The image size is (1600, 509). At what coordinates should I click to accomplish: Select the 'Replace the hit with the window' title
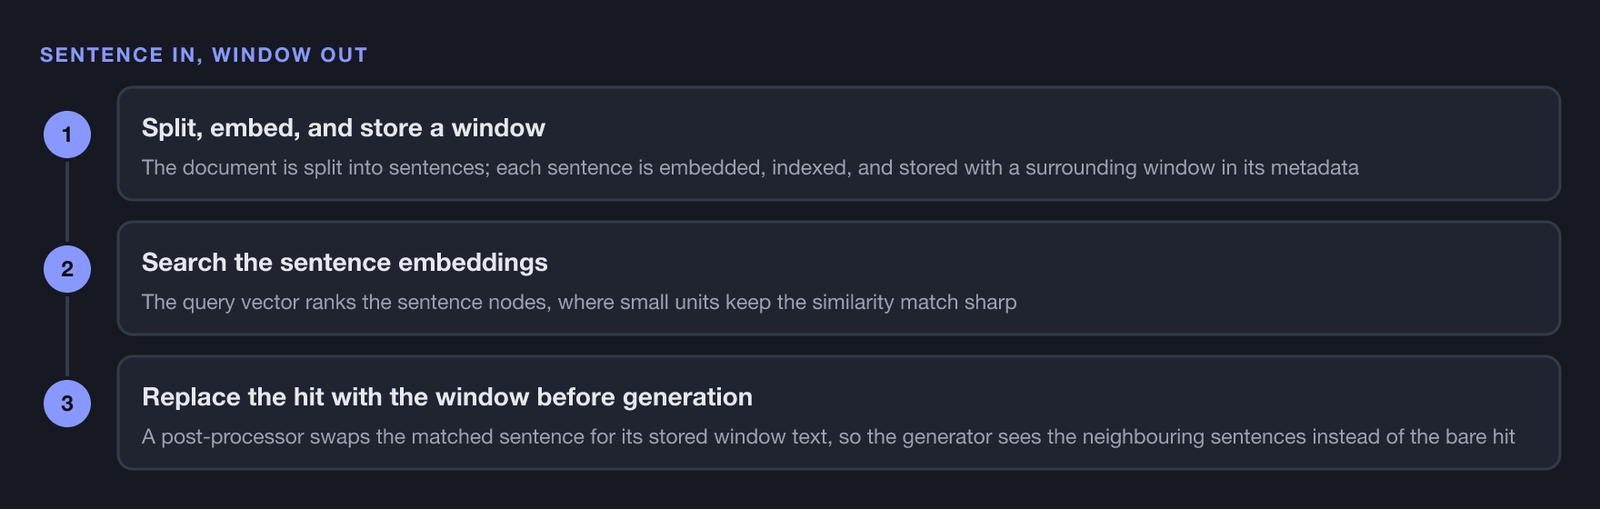447,397
